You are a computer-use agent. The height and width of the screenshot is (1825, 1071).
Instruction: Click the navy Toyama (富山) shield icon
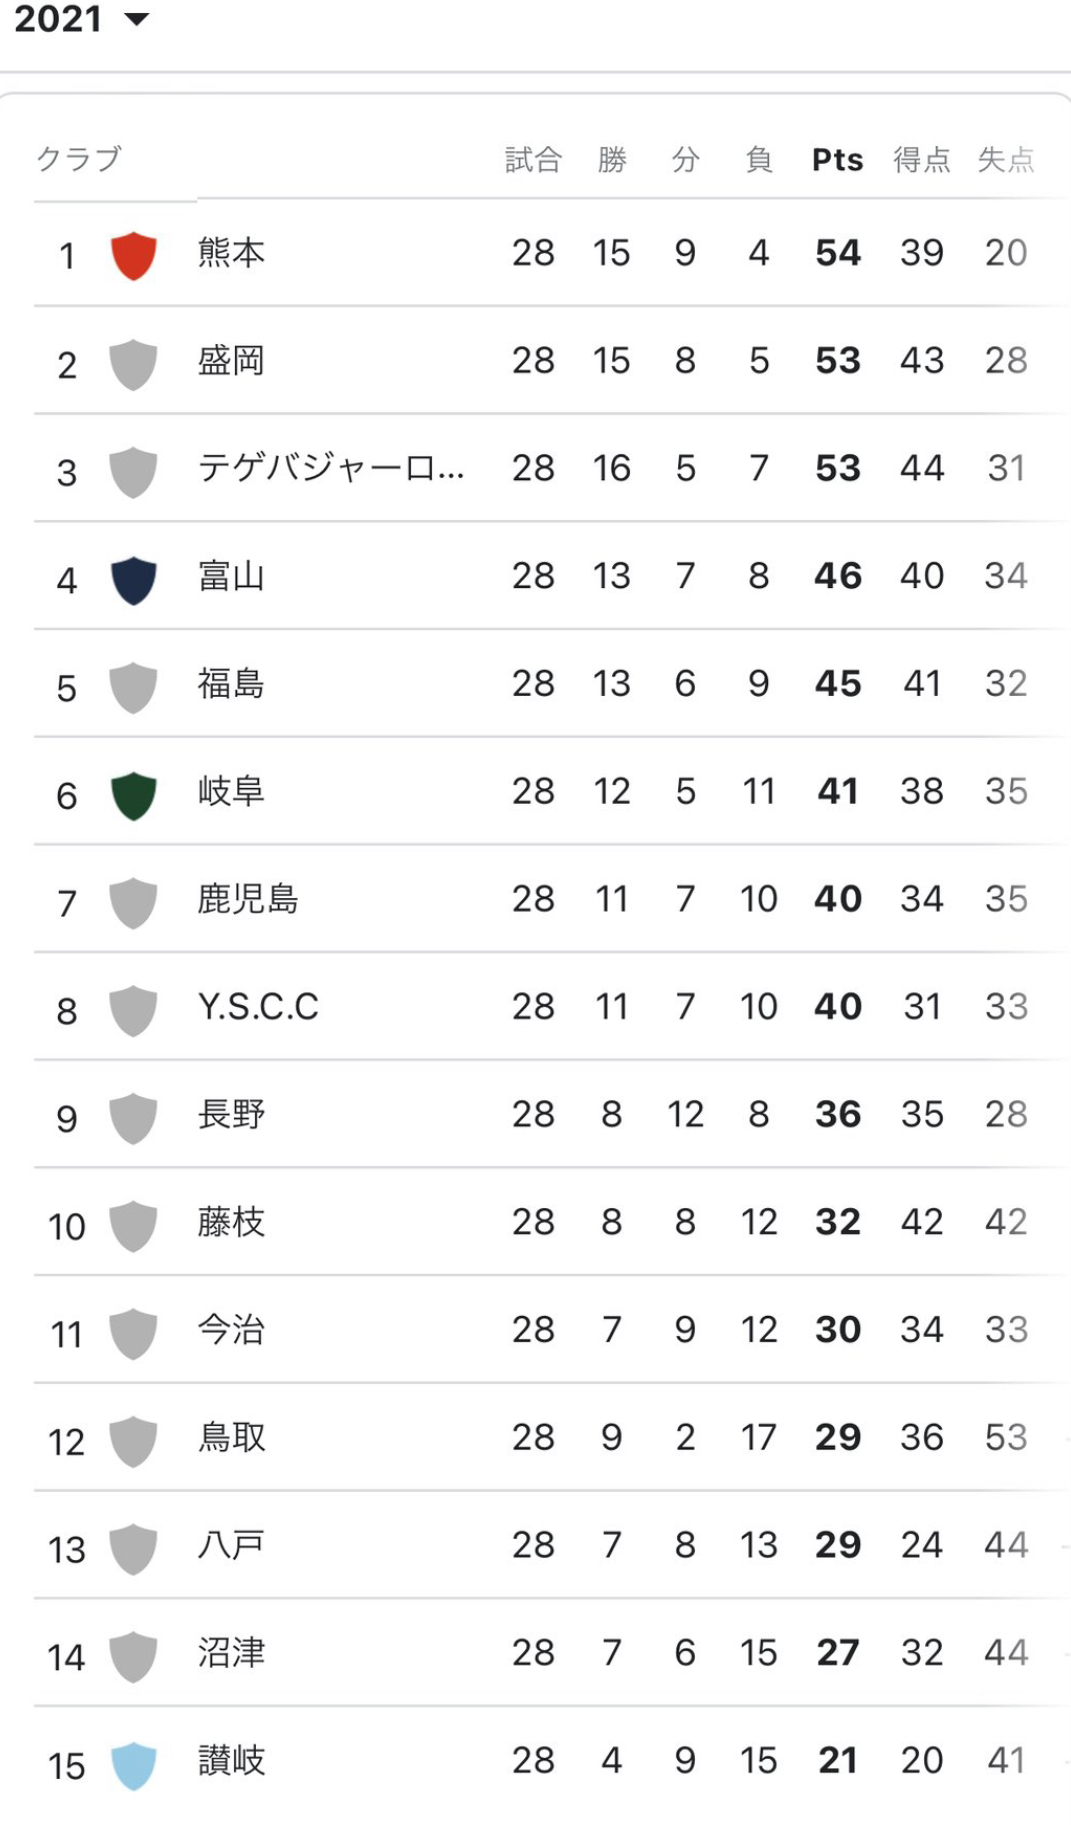coord(133,580)
